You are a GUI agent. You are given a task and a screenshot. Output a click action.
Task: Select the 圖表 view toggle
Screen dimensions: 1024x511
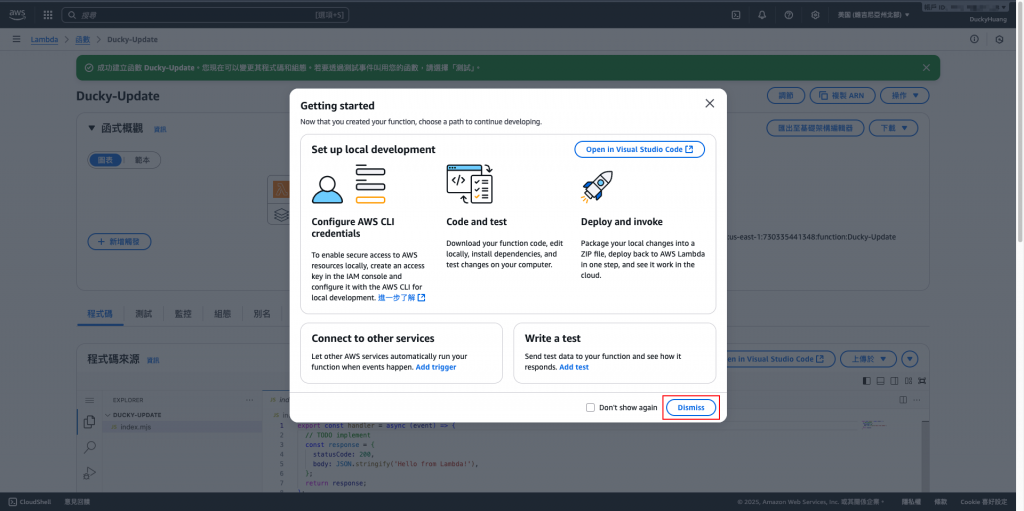[x=105, y=160]
